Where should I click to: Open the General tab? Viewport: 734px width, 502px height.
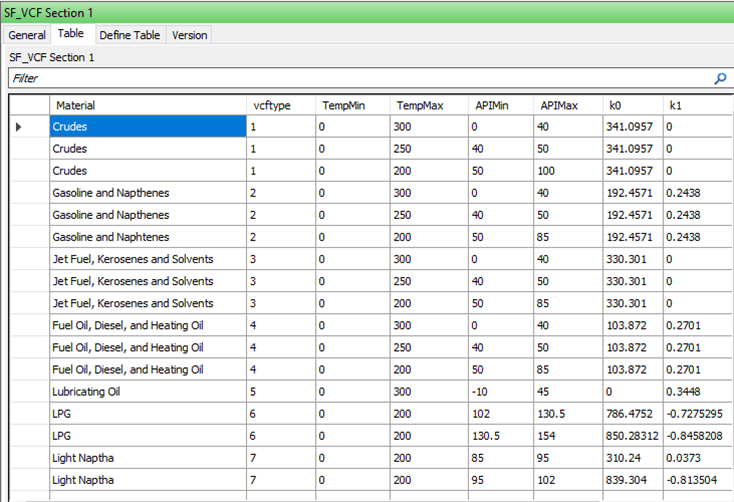[x=27, y=35]
